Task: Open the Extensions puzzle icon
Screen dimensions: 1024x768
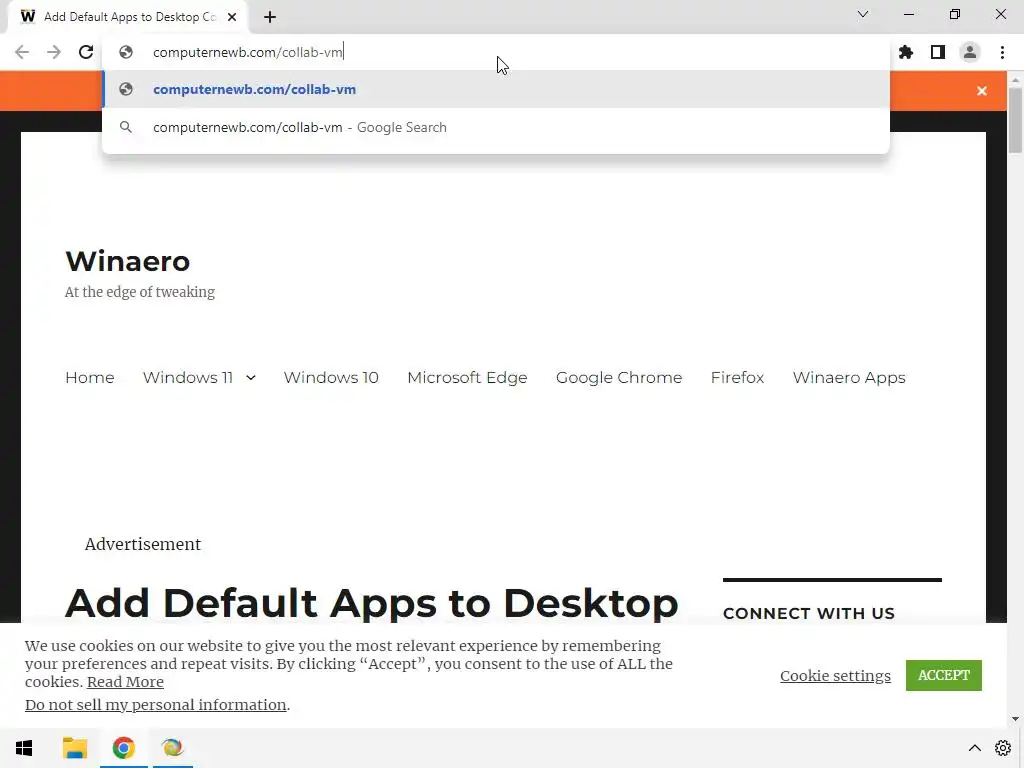Action: (906, 52)
